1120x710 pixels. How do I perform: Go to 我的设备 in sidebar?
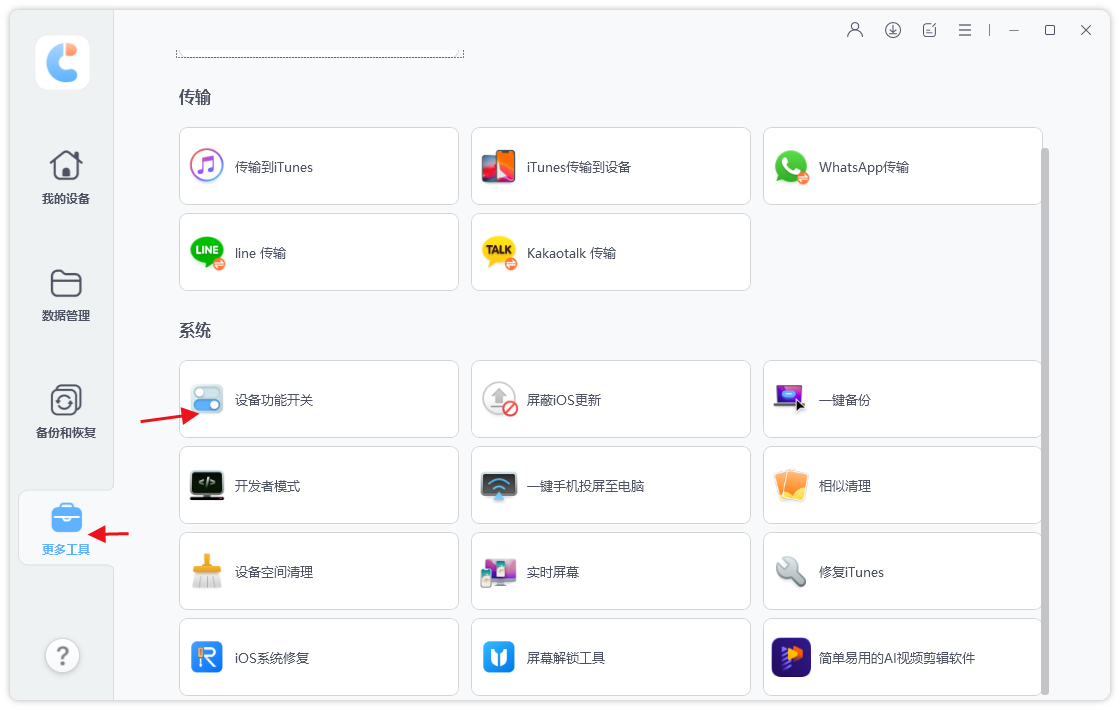point(66,178)
